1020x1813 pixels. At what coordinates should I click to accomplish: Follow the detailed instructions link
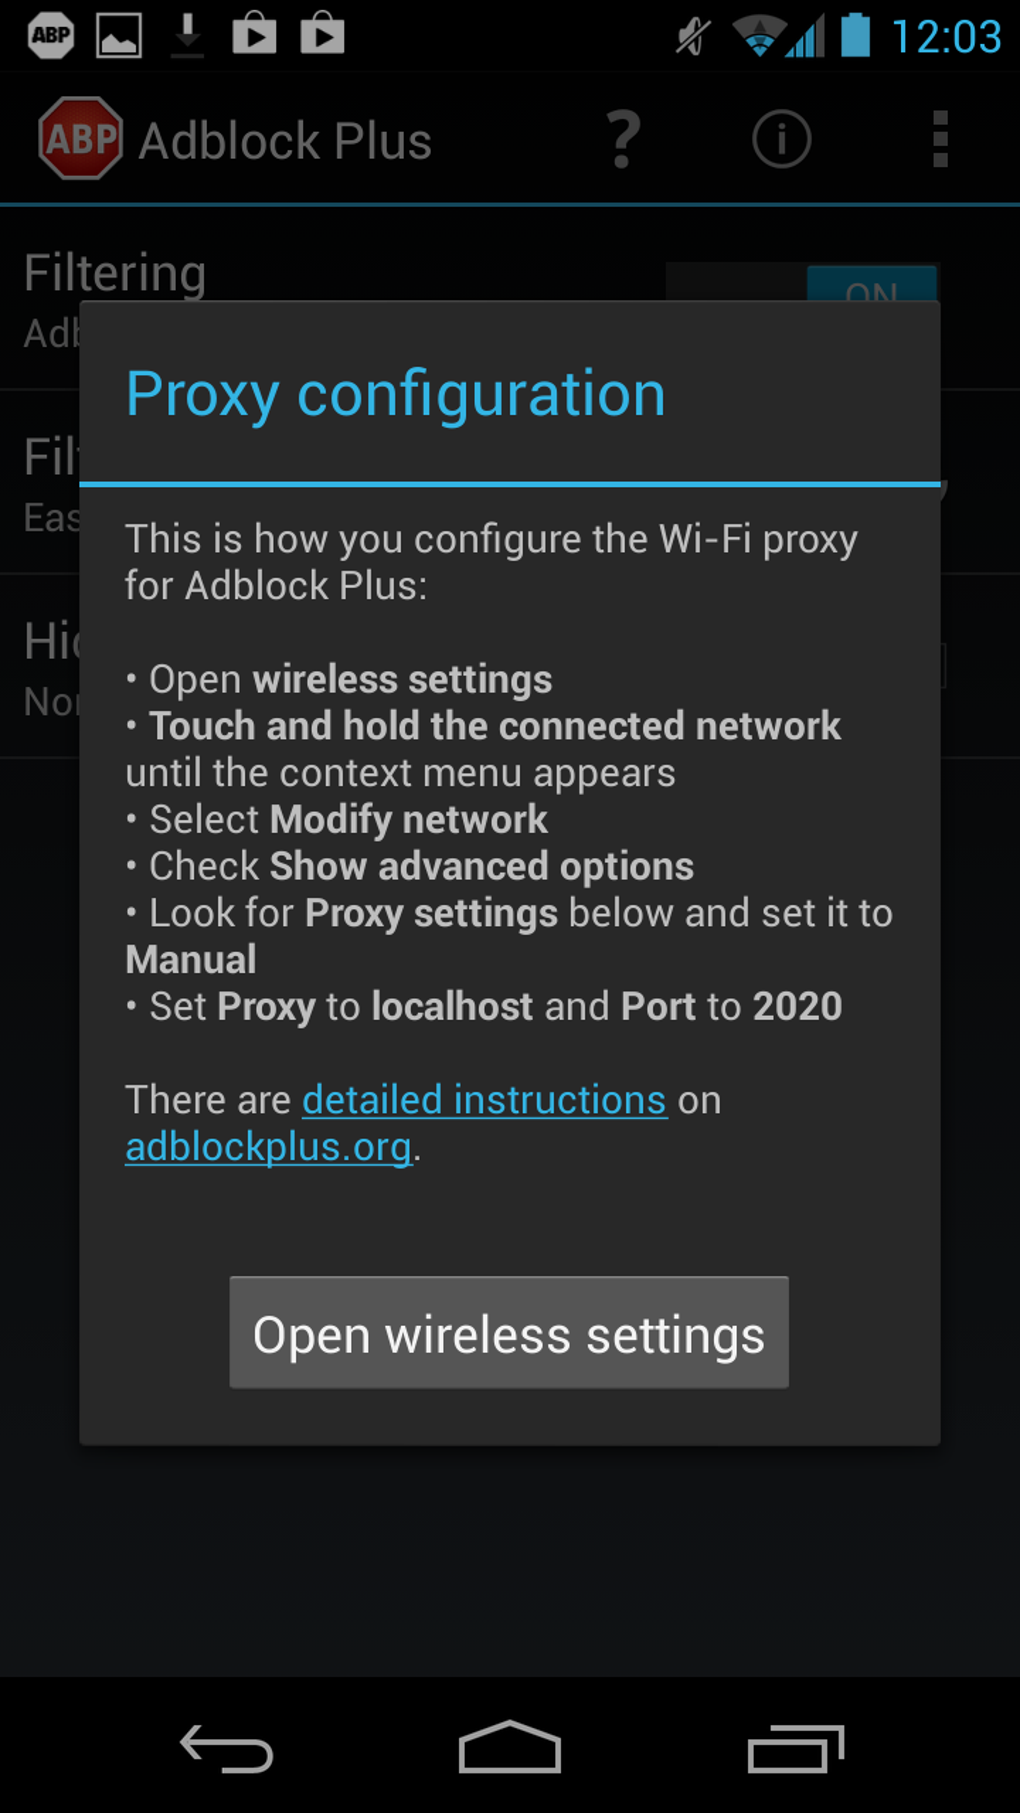(x=484, y=1100)
